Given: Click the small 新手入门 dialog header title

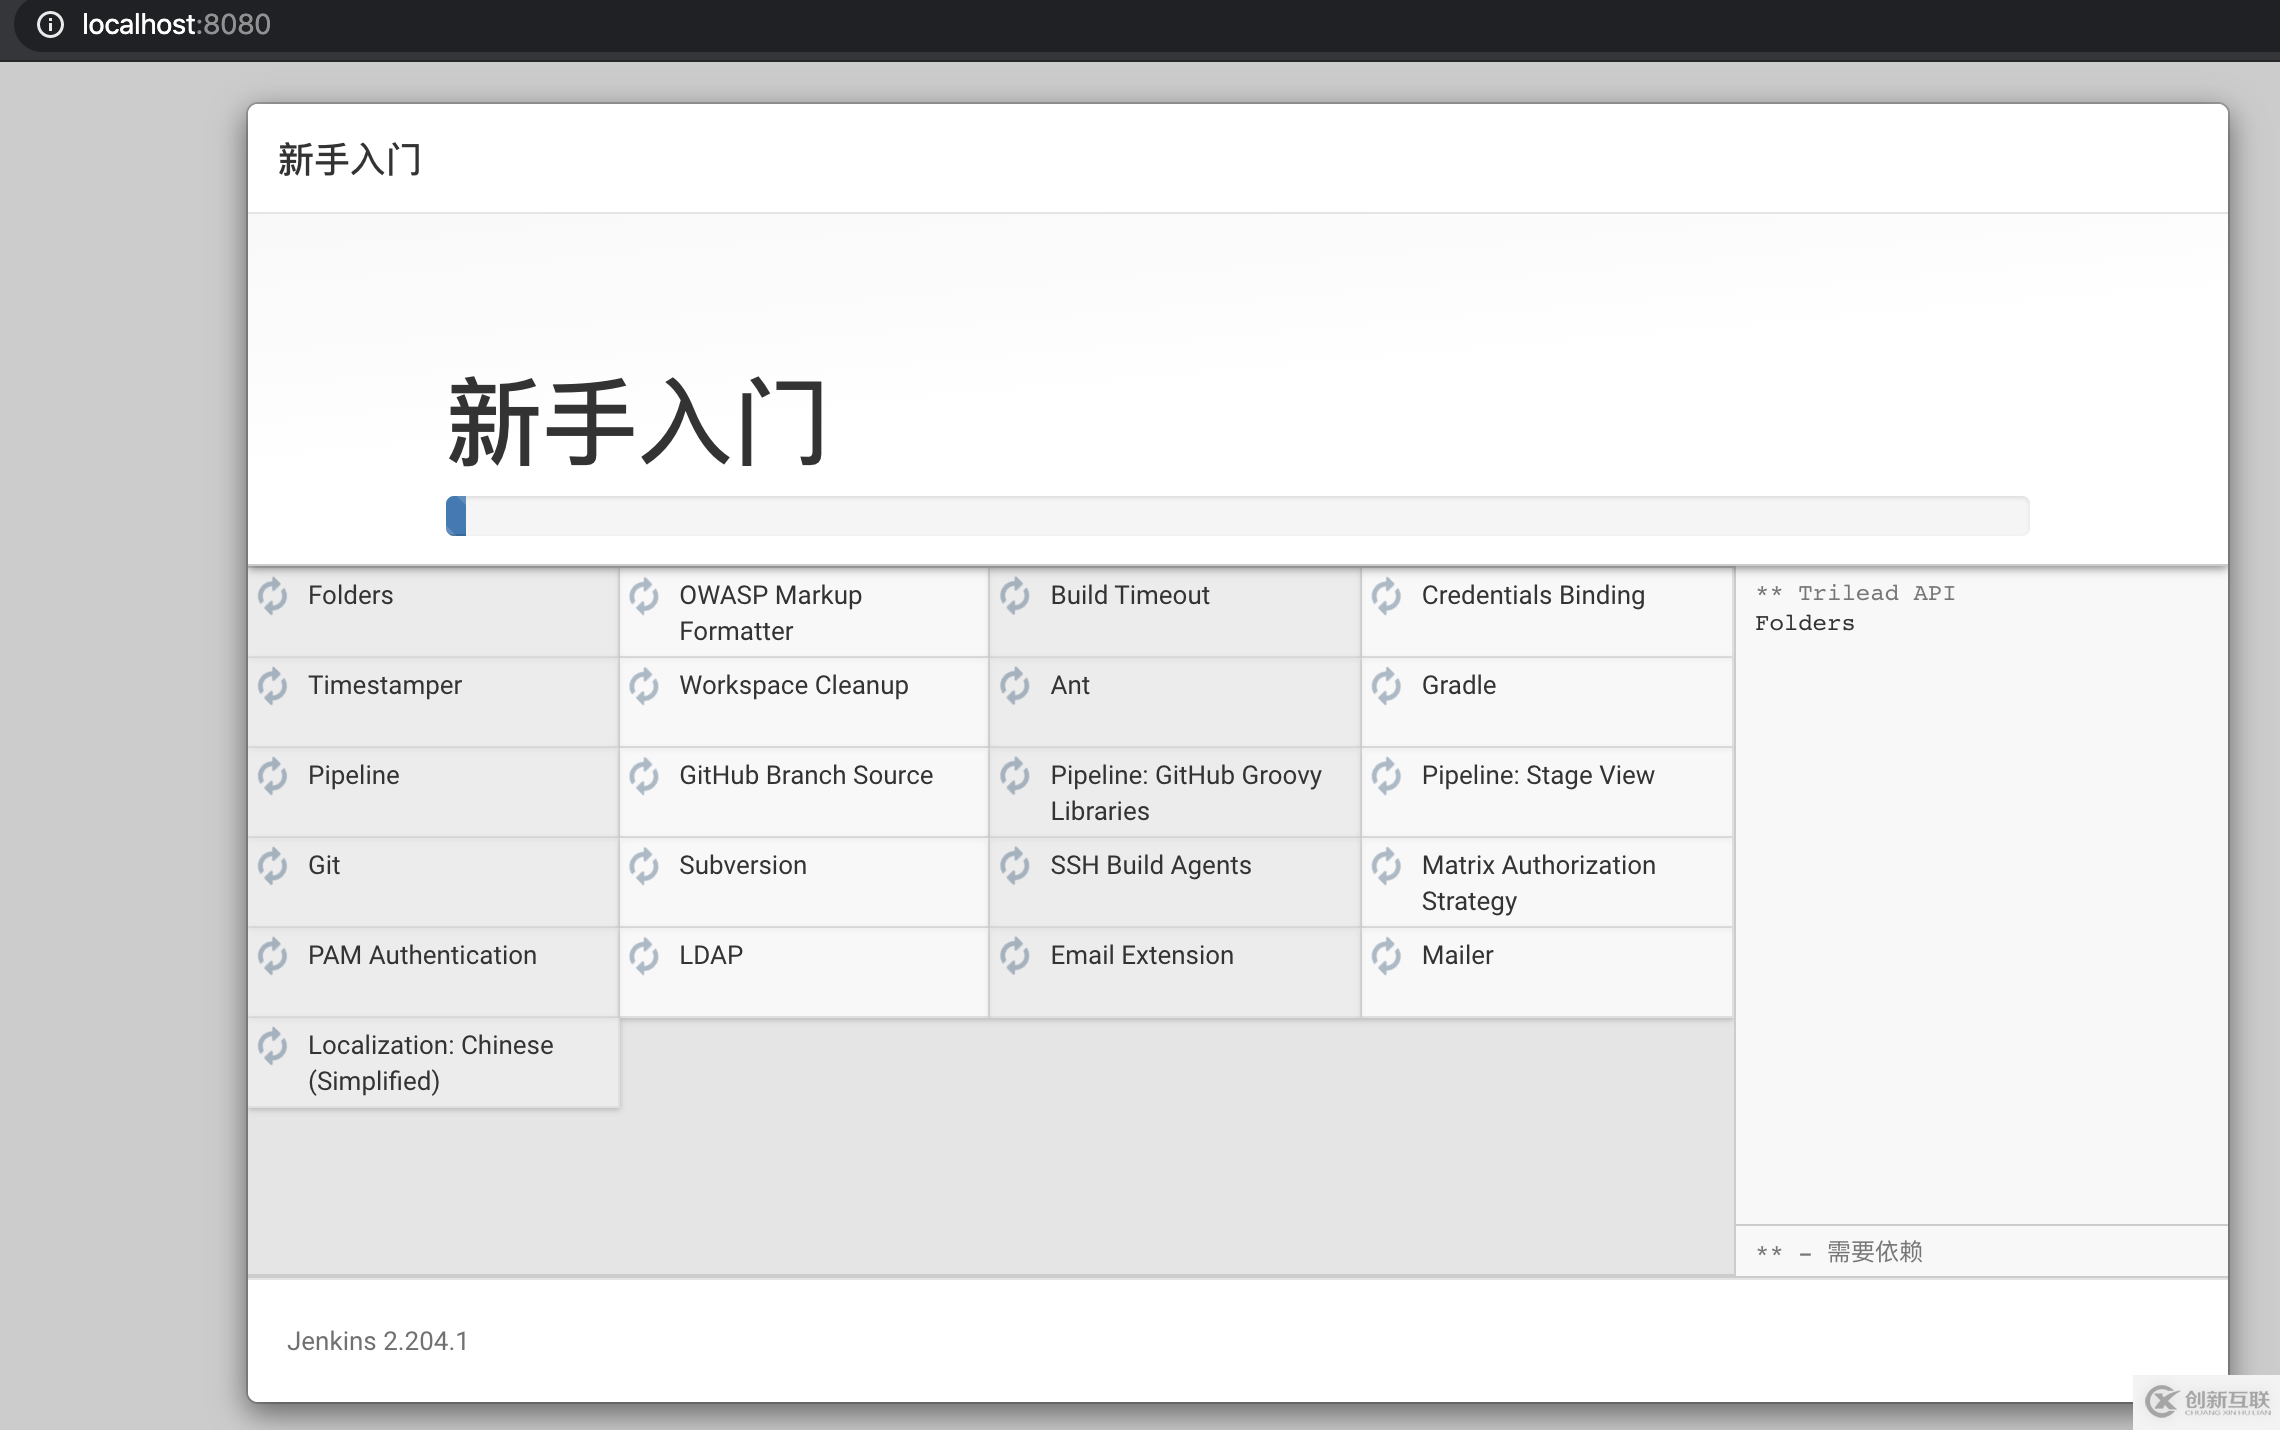Looking at the screenshot, I should [350, 160].
